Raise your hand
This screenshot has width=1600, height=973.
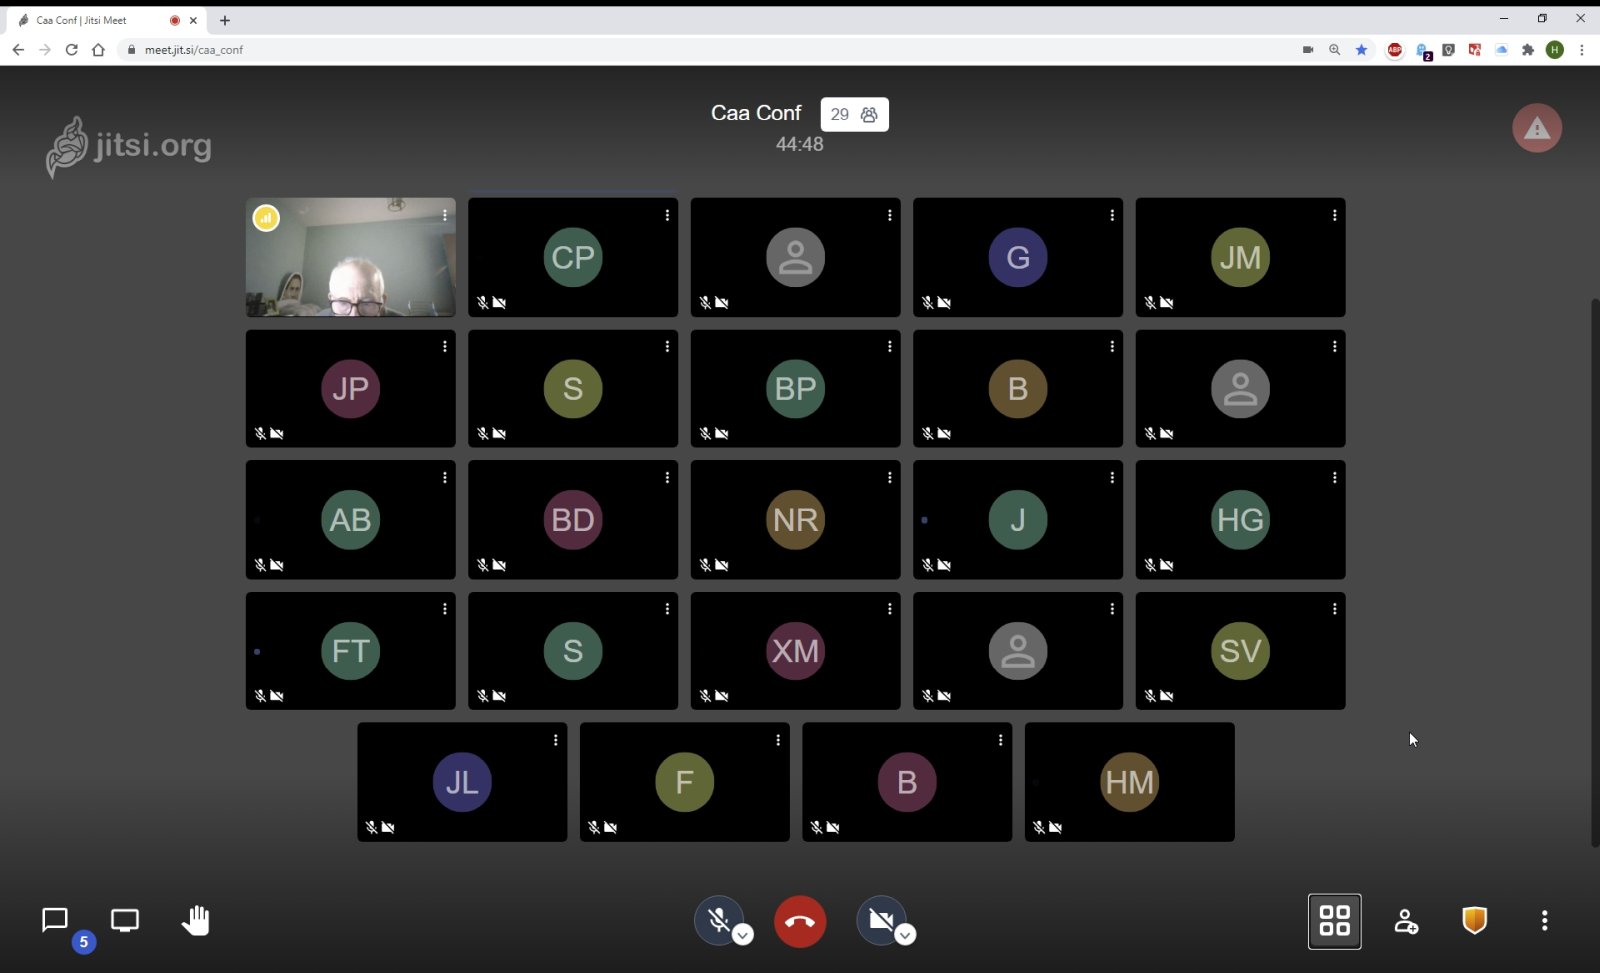pyautogui.click(x=195, y=920)
